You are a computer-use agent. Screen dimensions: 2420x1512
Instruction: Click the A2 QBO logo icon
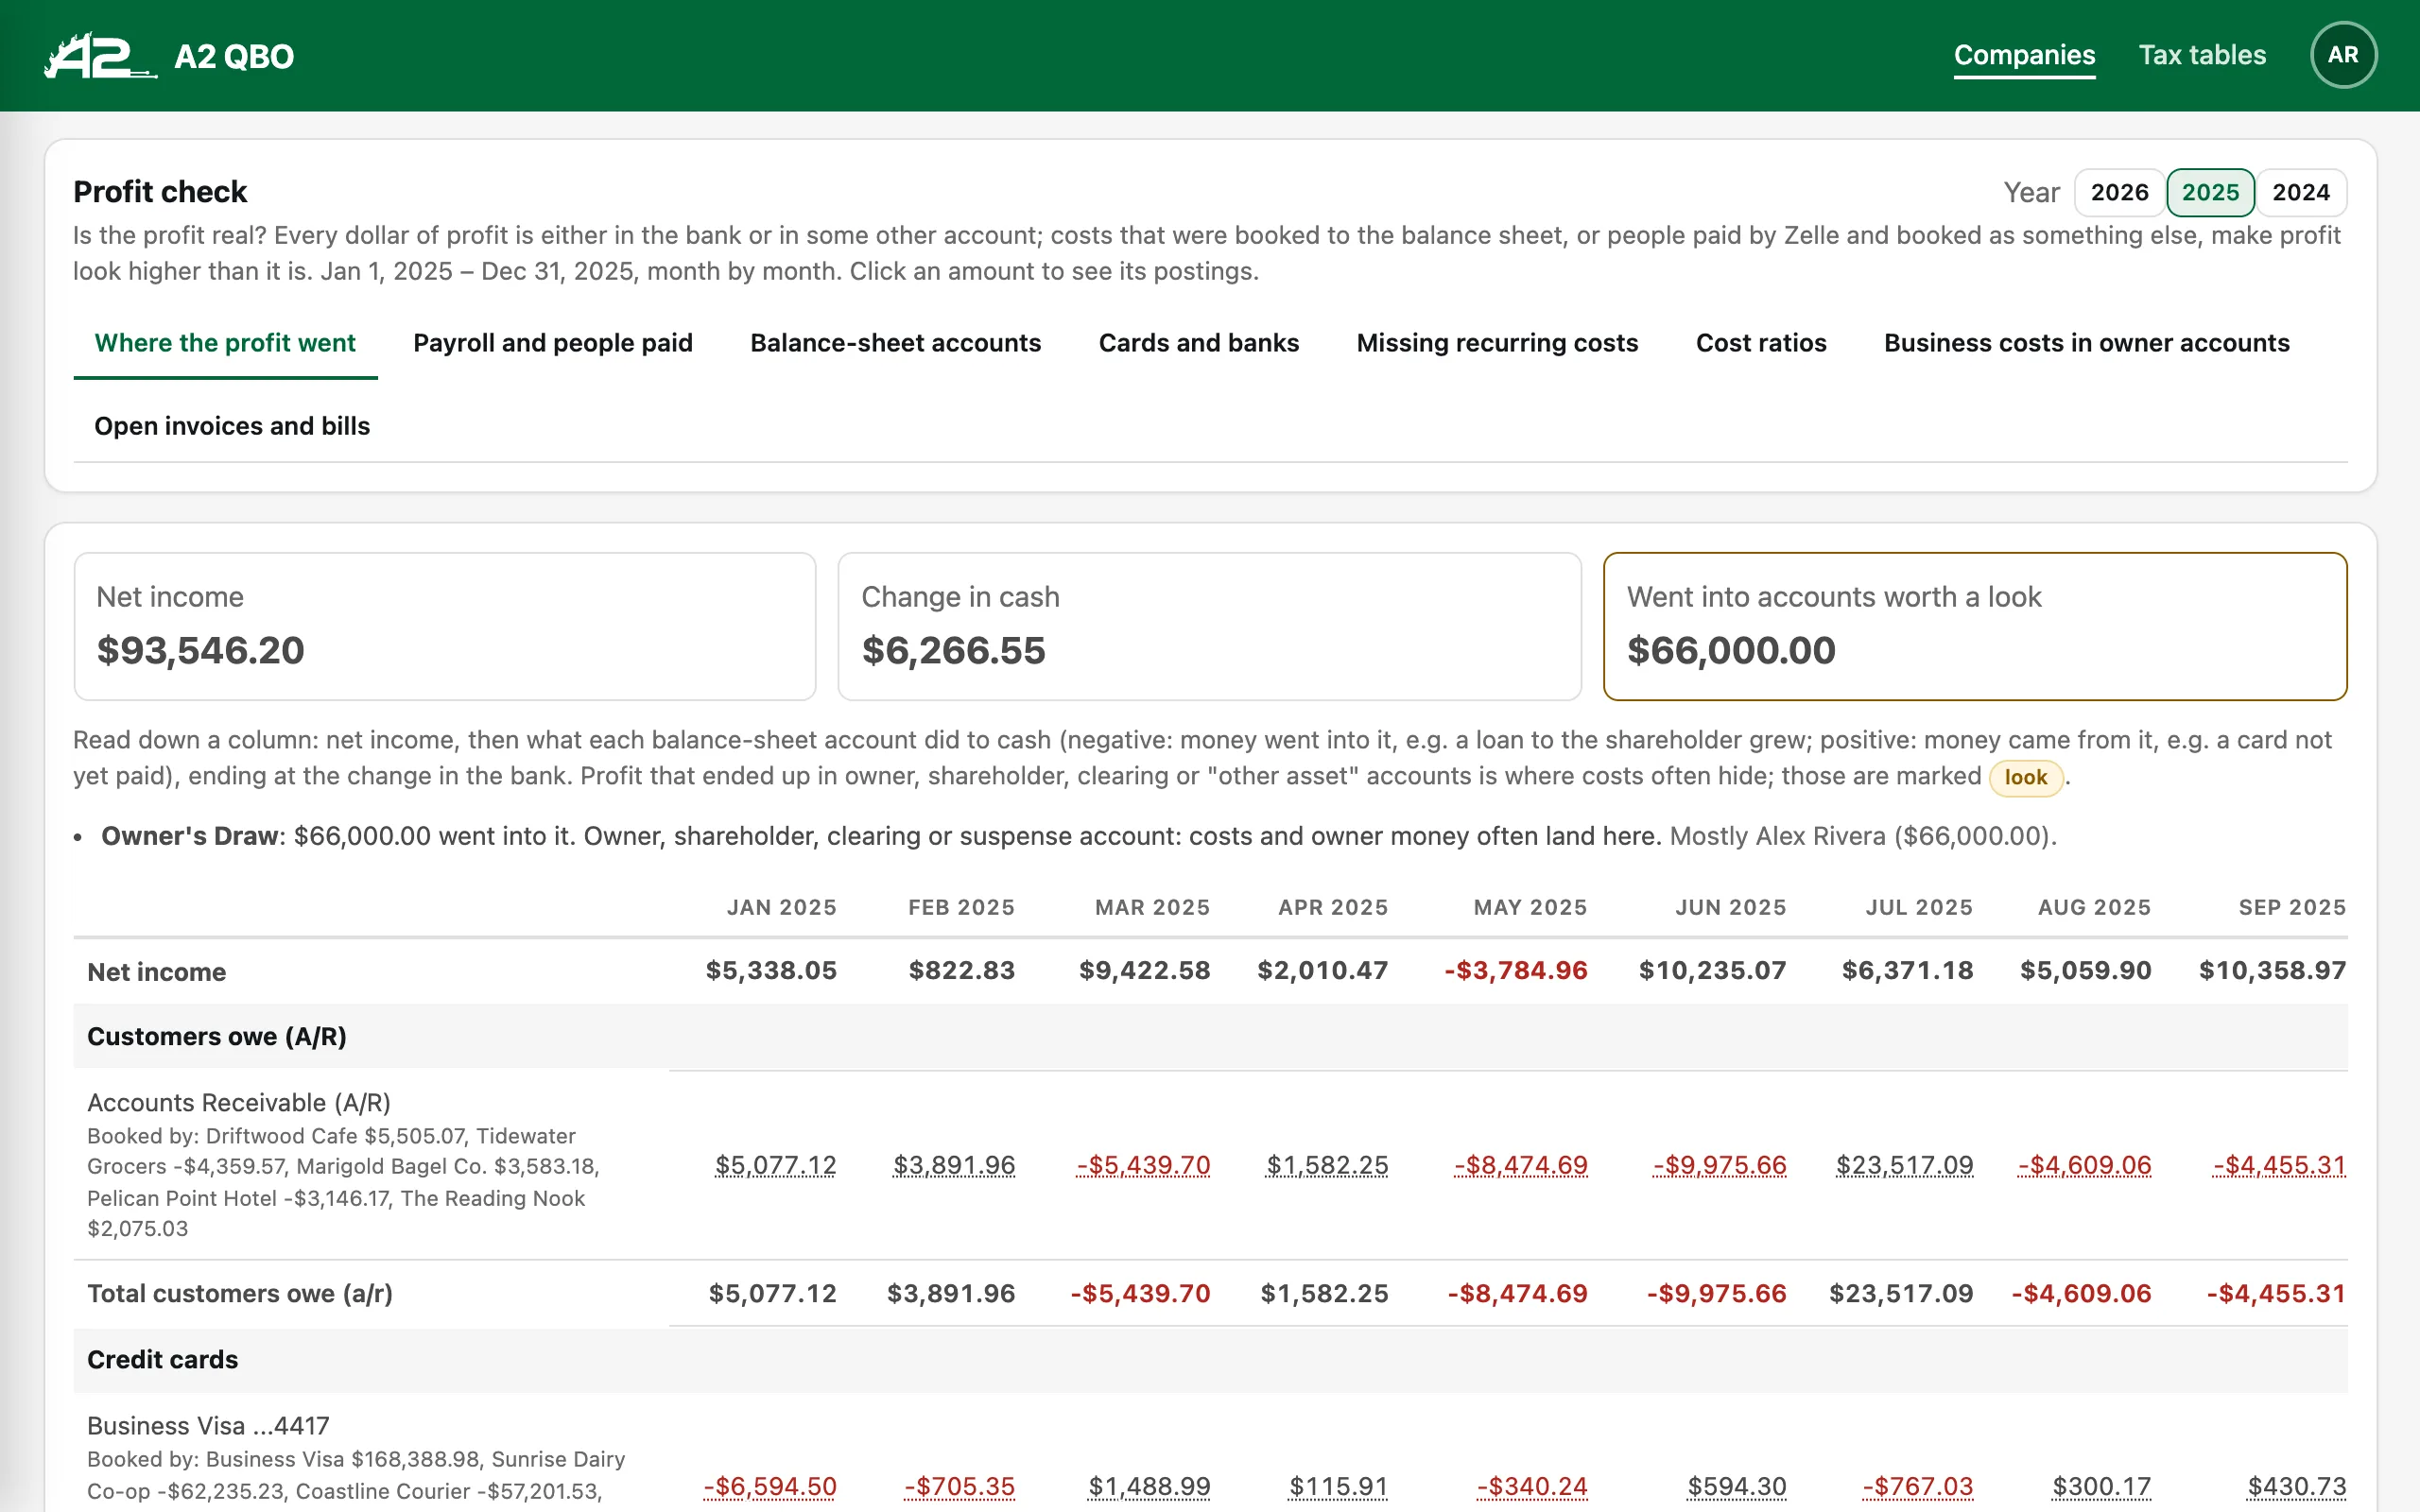pyautogui.click(x=100, y=56)
